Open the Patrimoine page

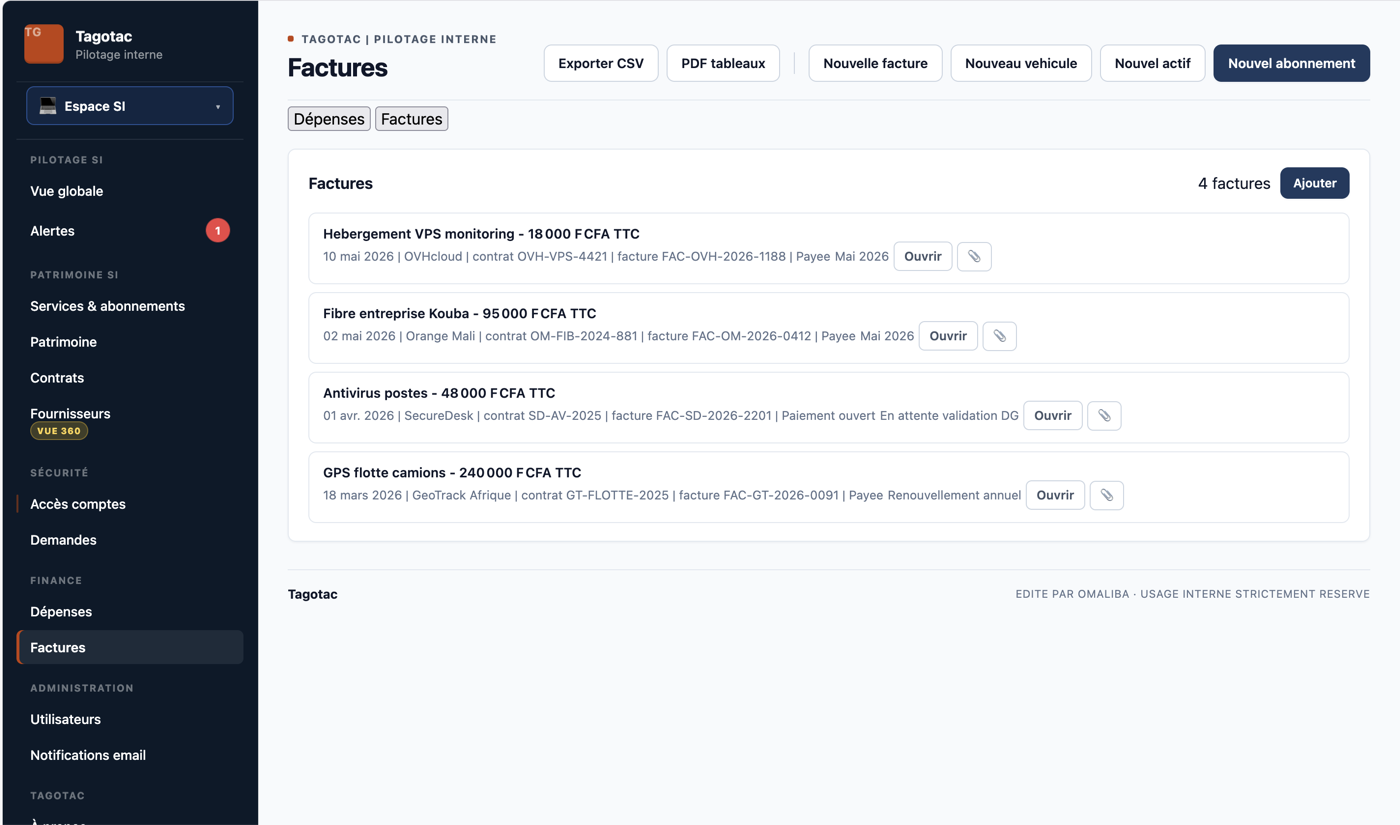click(63, 342)
